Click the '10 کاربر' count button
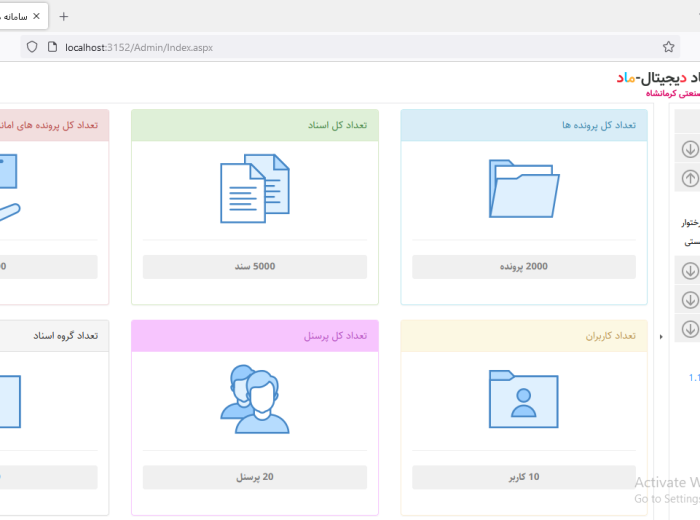This screenshot has width=700, height=520. point(523,477)
